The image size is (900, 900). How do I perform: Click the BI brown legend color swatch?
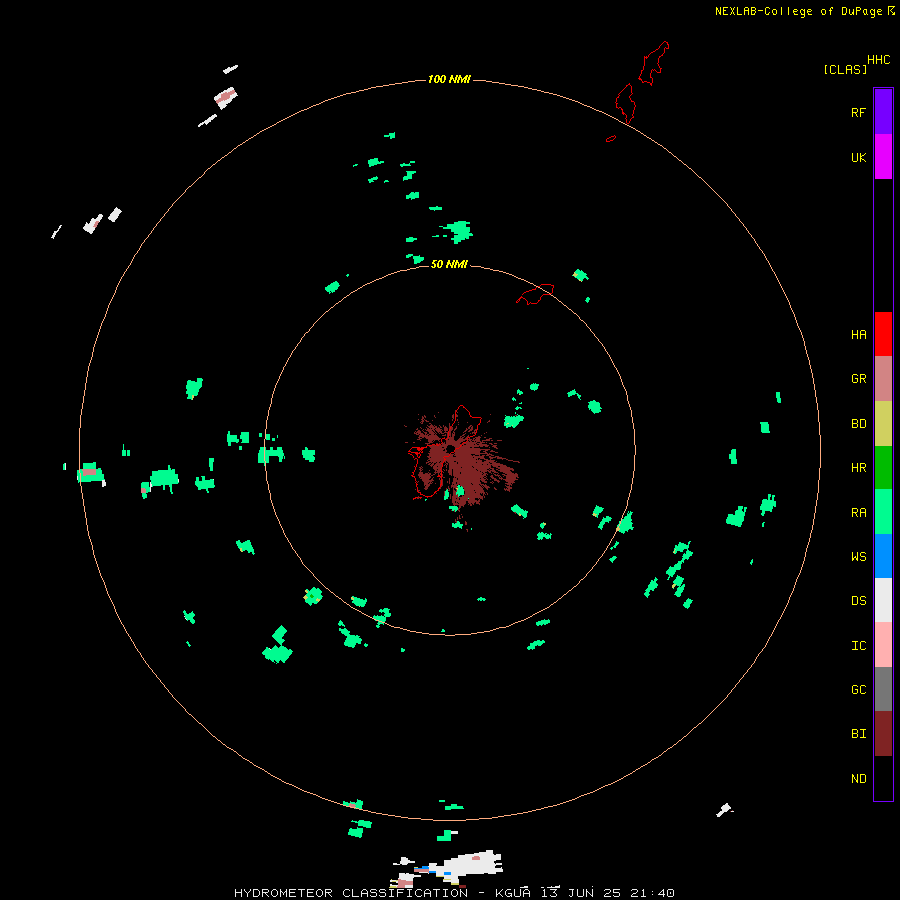[883, 734]
